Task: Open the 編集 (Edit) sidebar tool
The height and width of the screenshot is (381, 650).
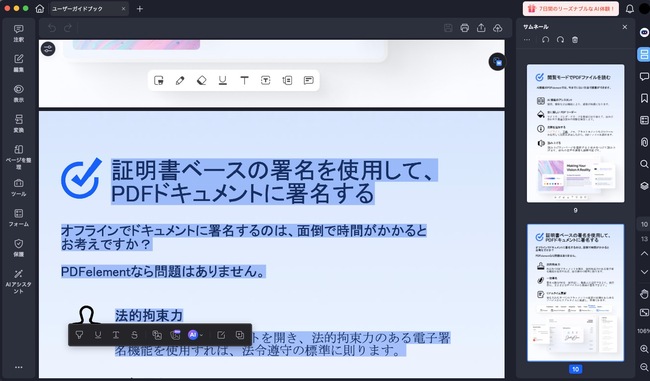Action: point(19,63)
